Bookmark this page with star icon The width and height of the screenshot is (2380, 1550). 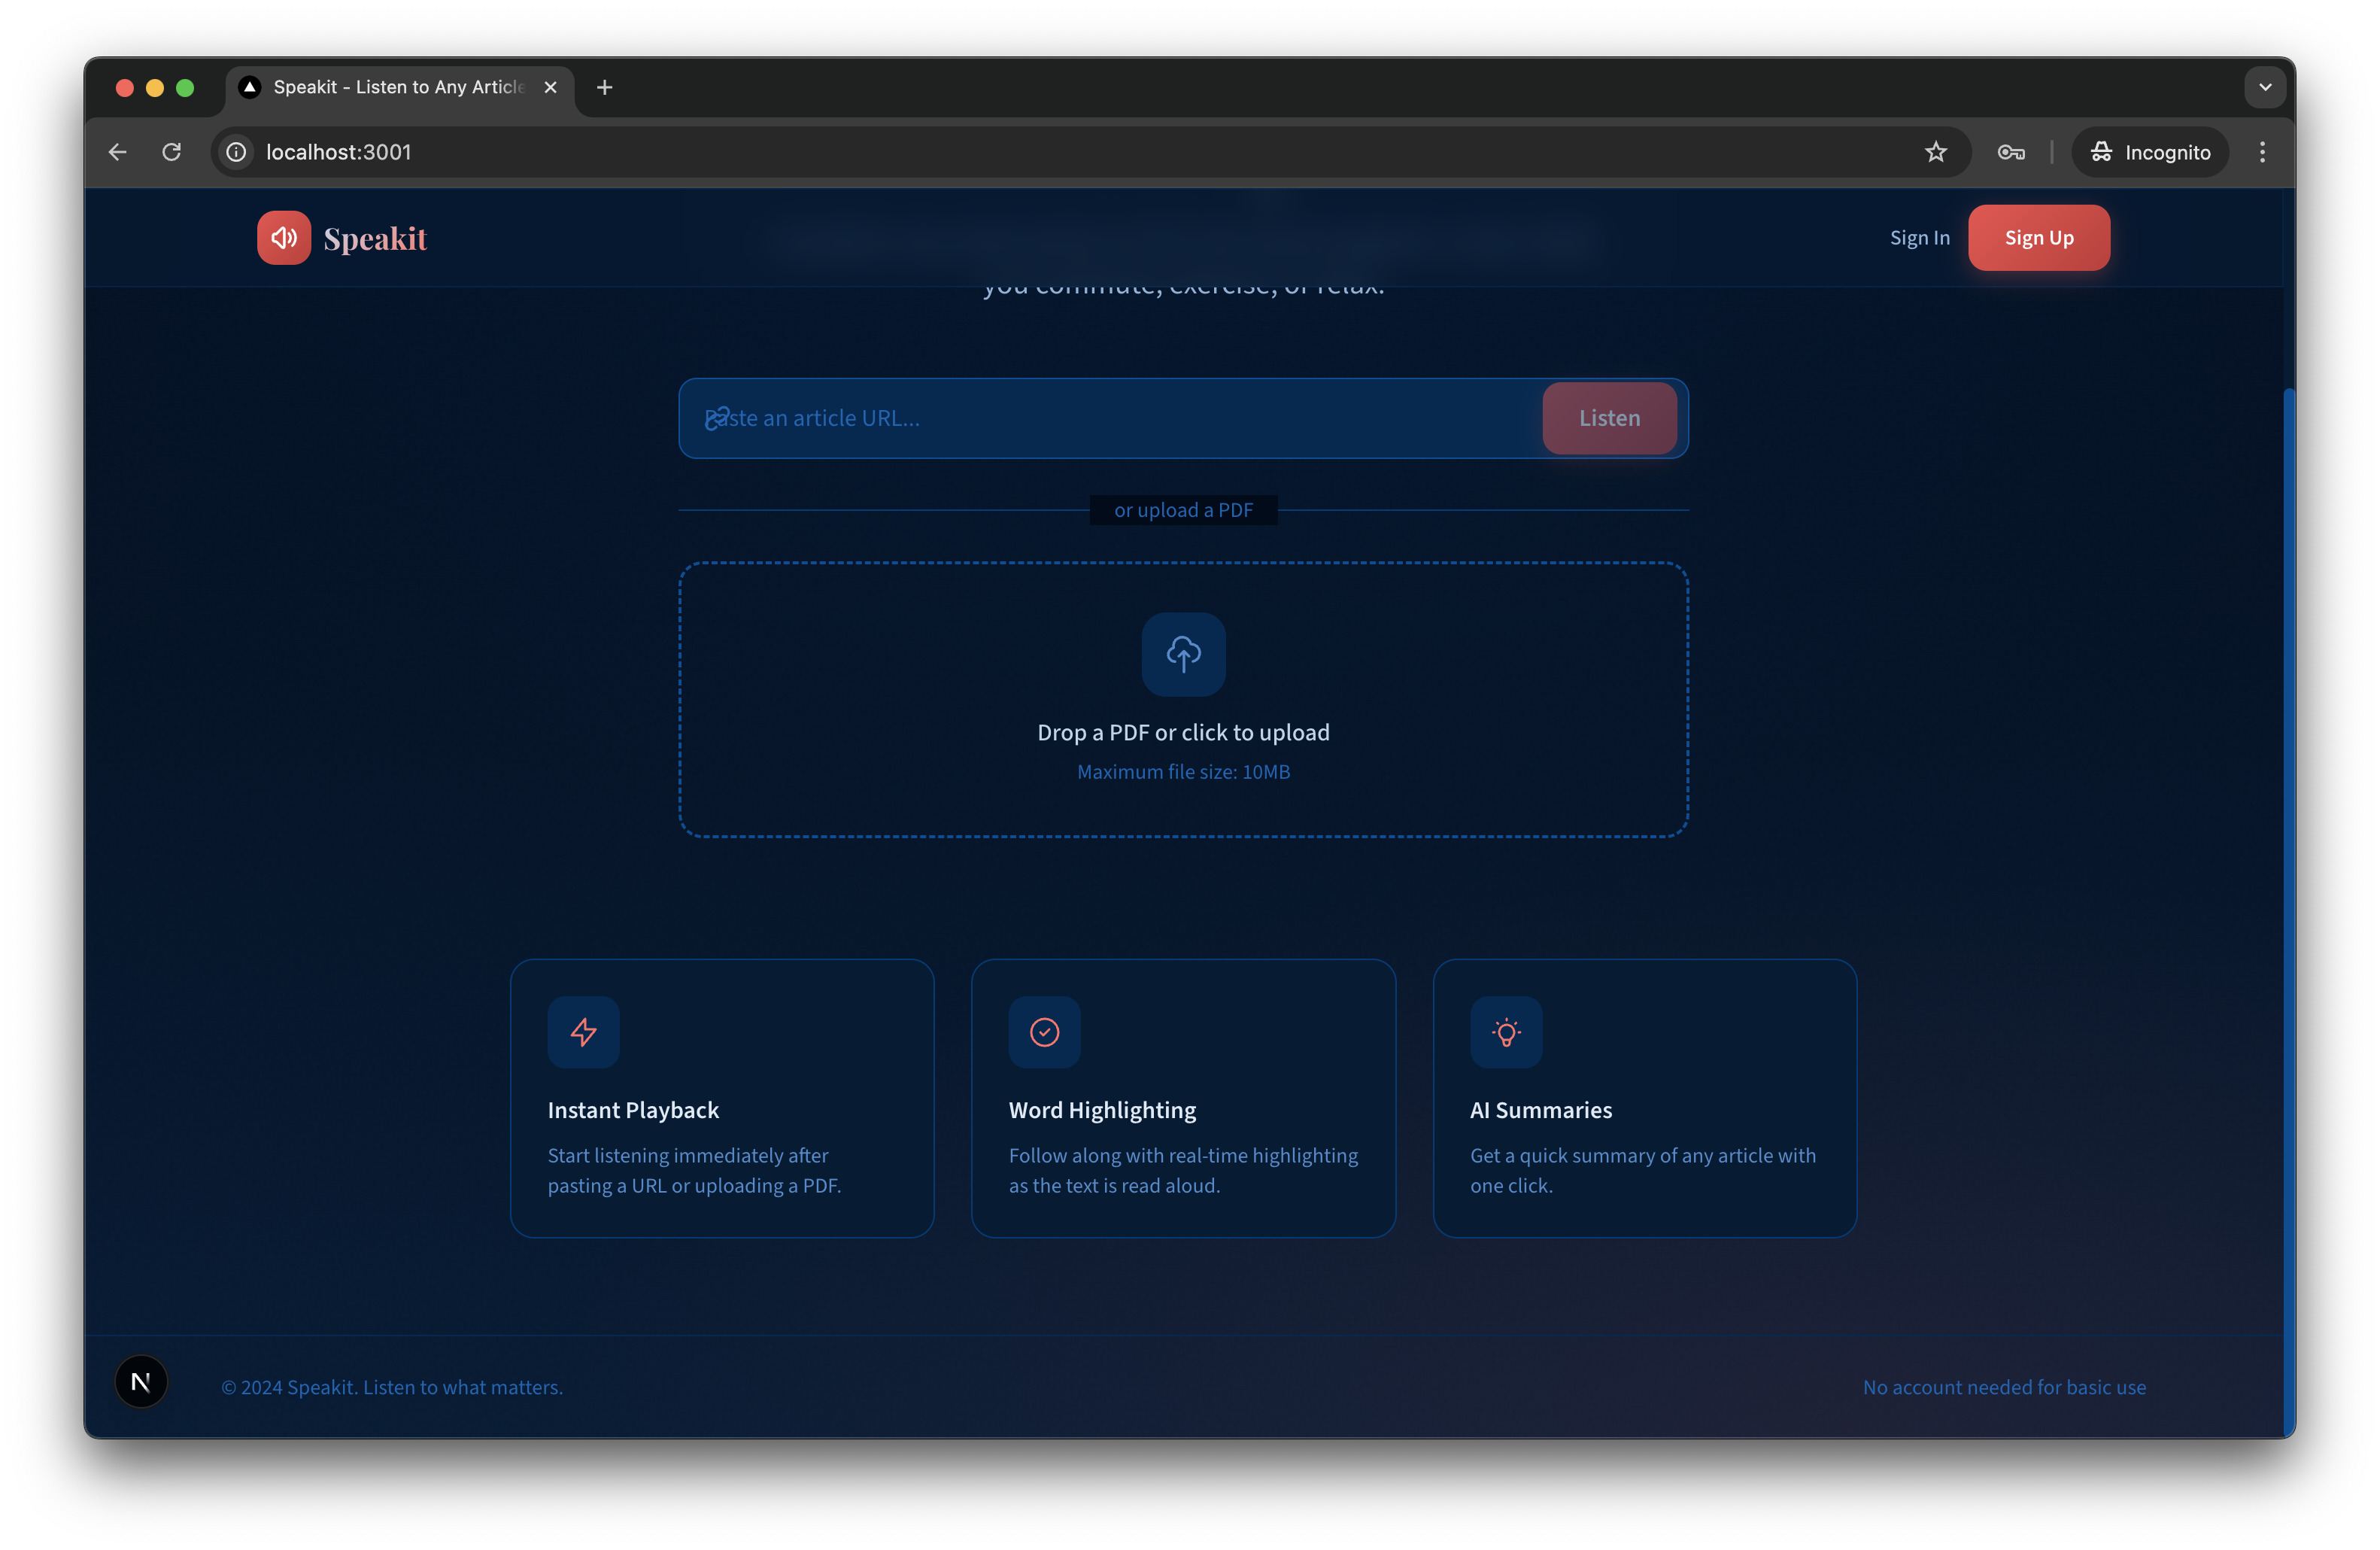(1936, 152)
